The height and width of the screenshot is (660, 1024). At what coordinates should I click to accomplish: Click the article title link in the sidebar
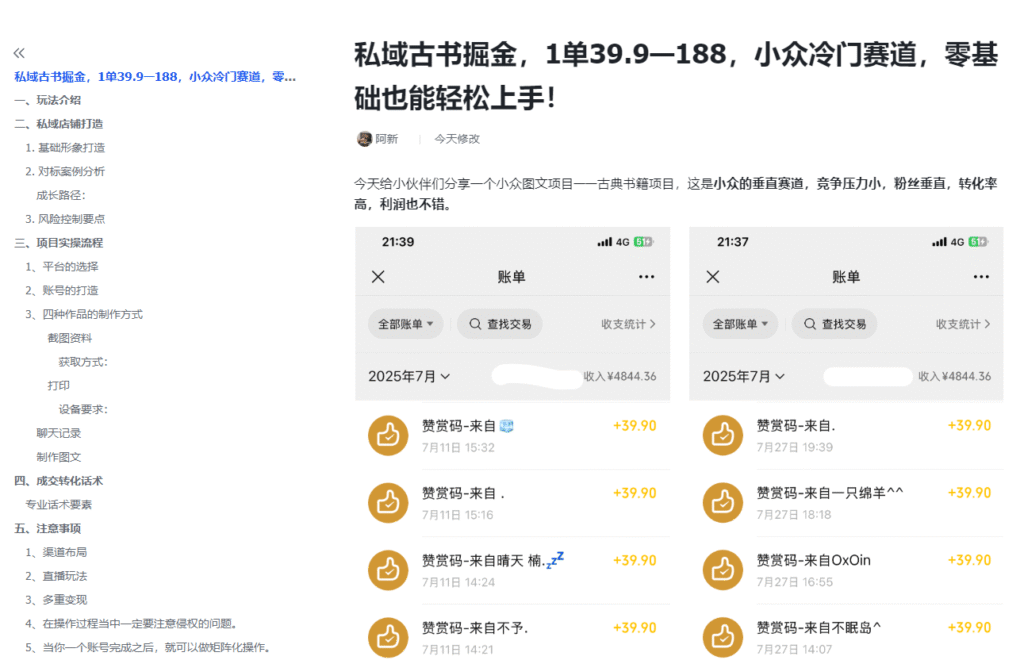click(x=150, y=77)
